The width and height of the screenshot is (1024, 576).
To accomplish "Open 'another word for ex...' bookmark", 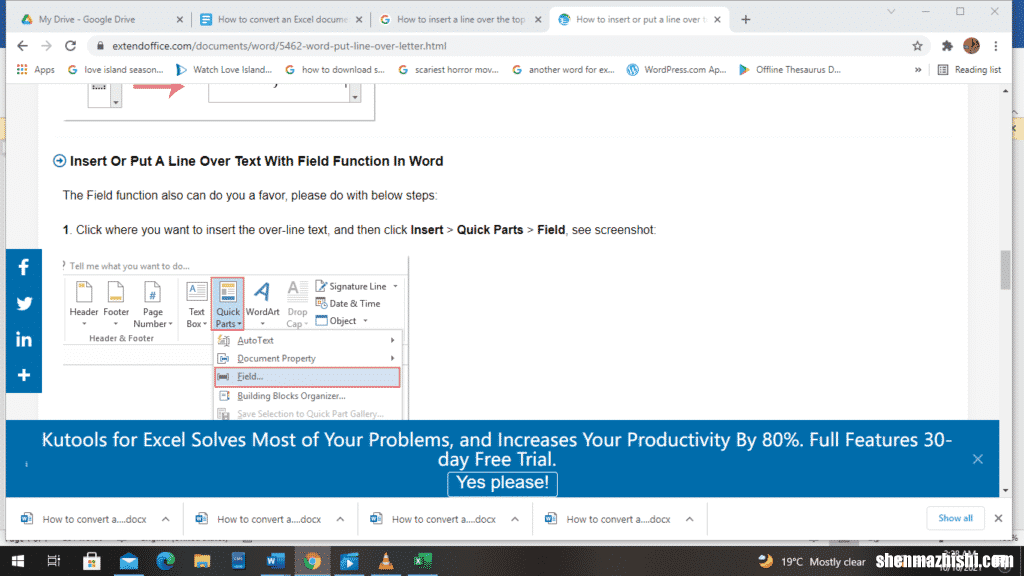I will (x=563, y=69).
